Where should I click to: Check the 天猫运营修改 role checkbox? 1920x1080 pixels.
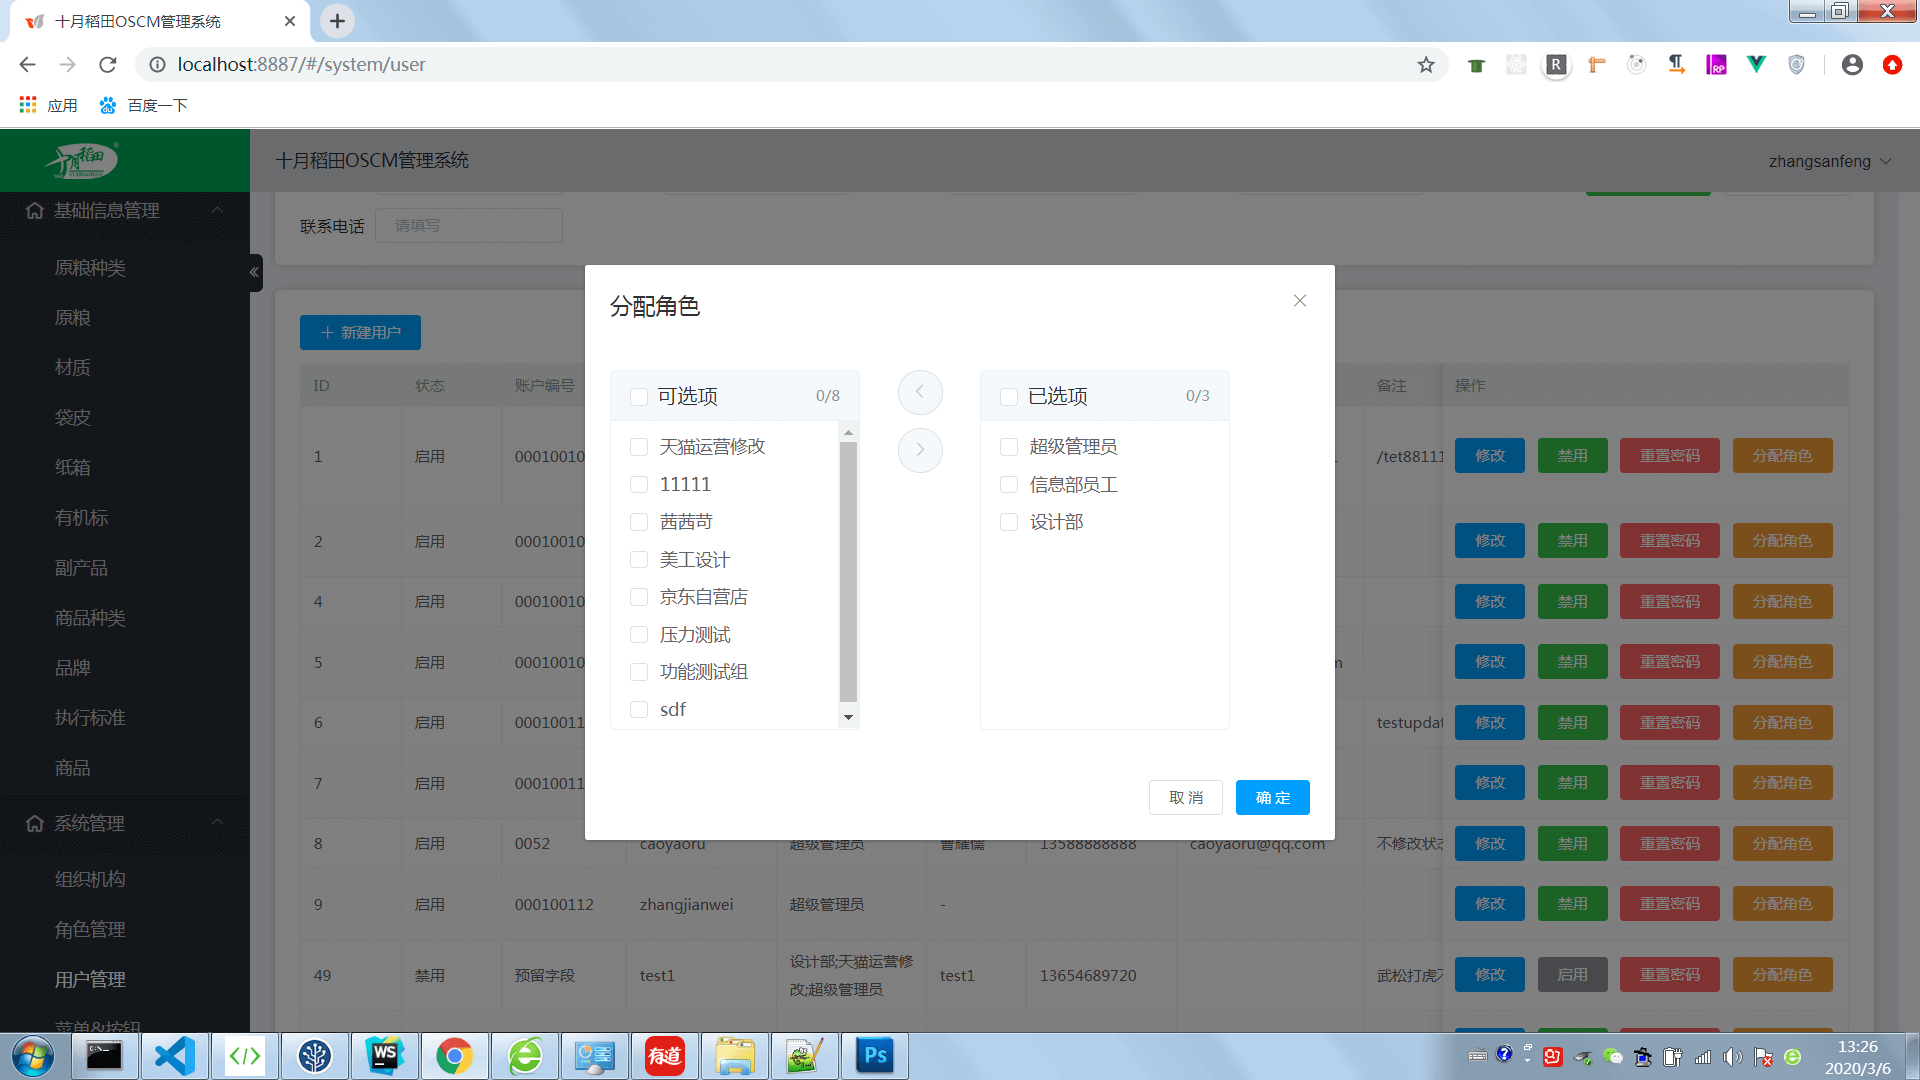(639, 447)
